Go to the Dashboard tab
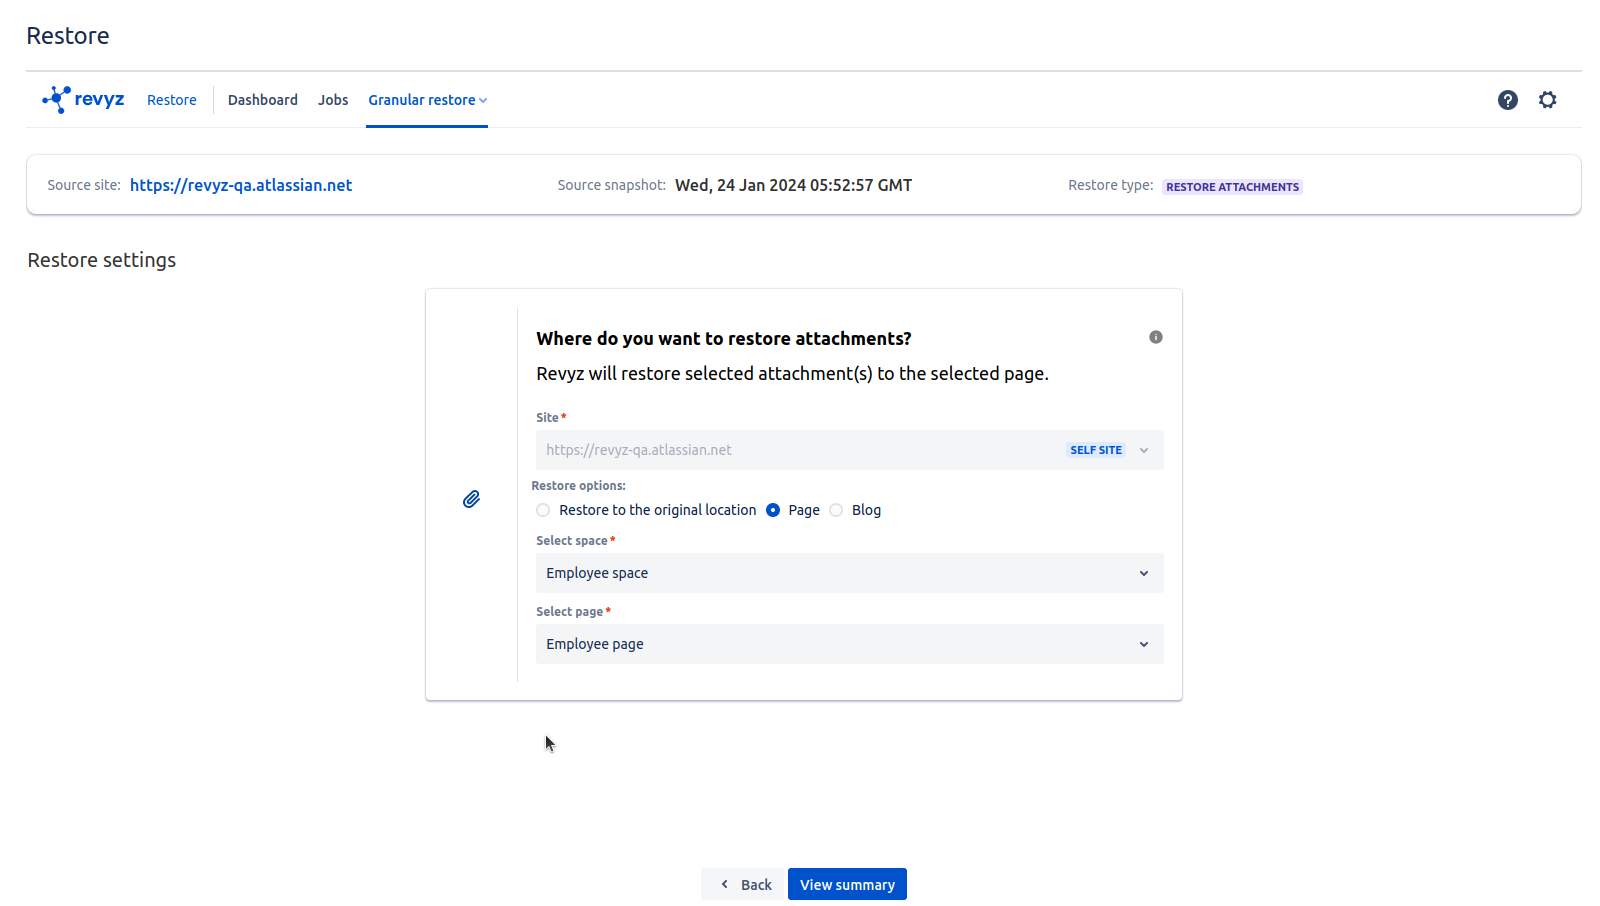1600x906 pixels. [x=262, y=100]
